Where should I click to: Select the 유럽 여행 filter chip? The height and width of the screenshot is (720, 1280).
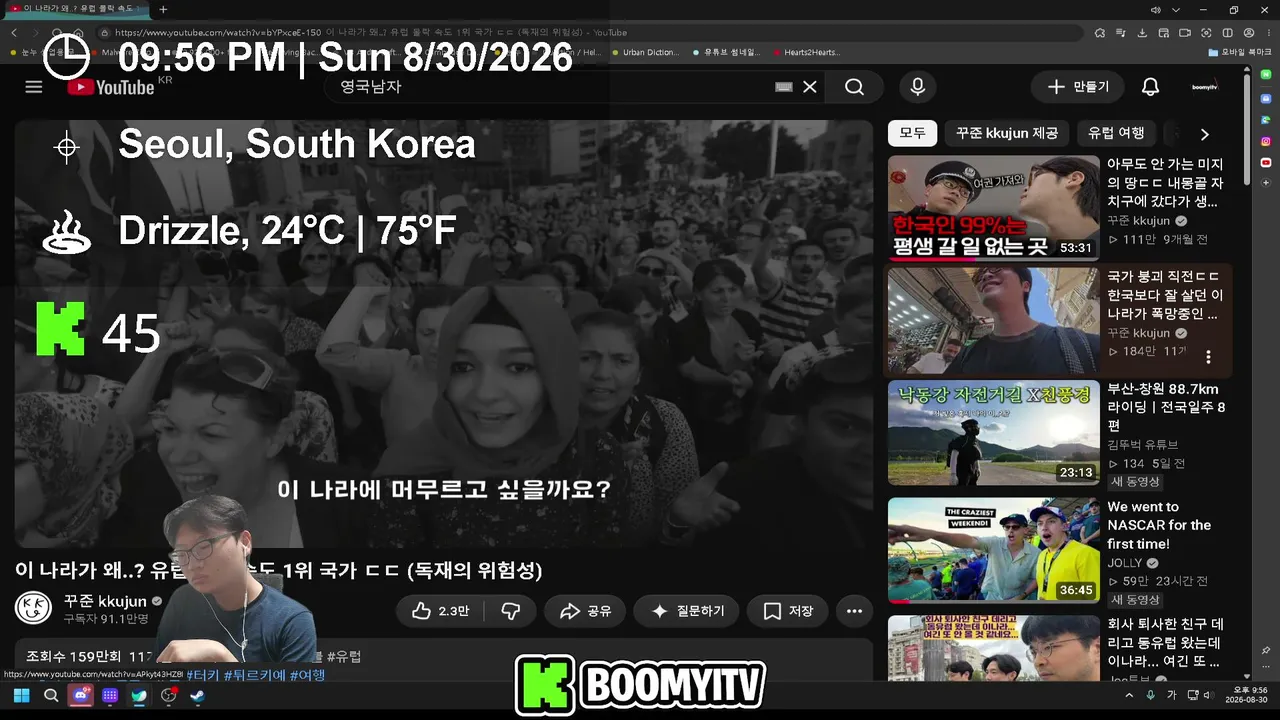(x=1116, y=133)
